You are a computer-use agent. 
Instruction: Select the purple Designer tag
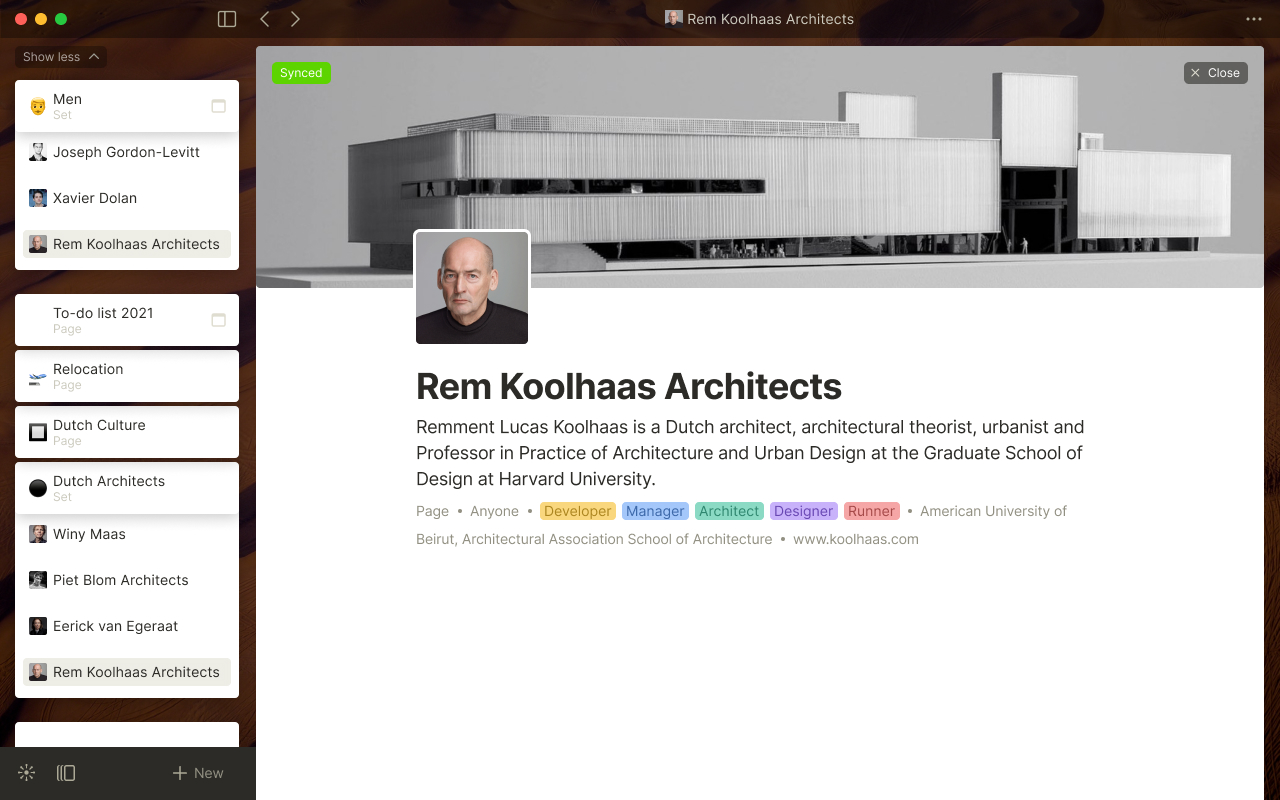coord(803,511)
